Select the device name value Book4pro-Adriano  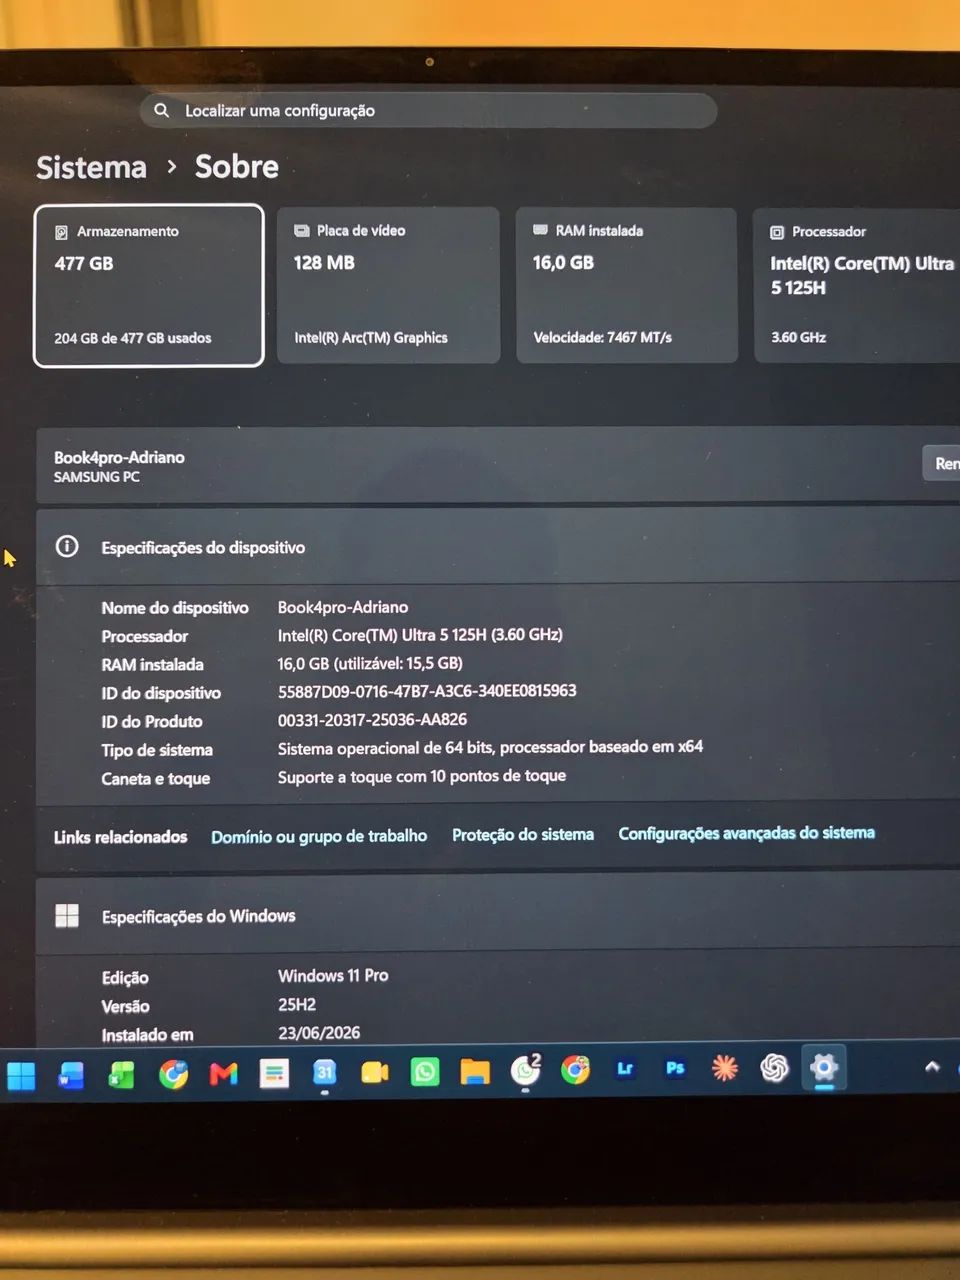pos(343,607)
